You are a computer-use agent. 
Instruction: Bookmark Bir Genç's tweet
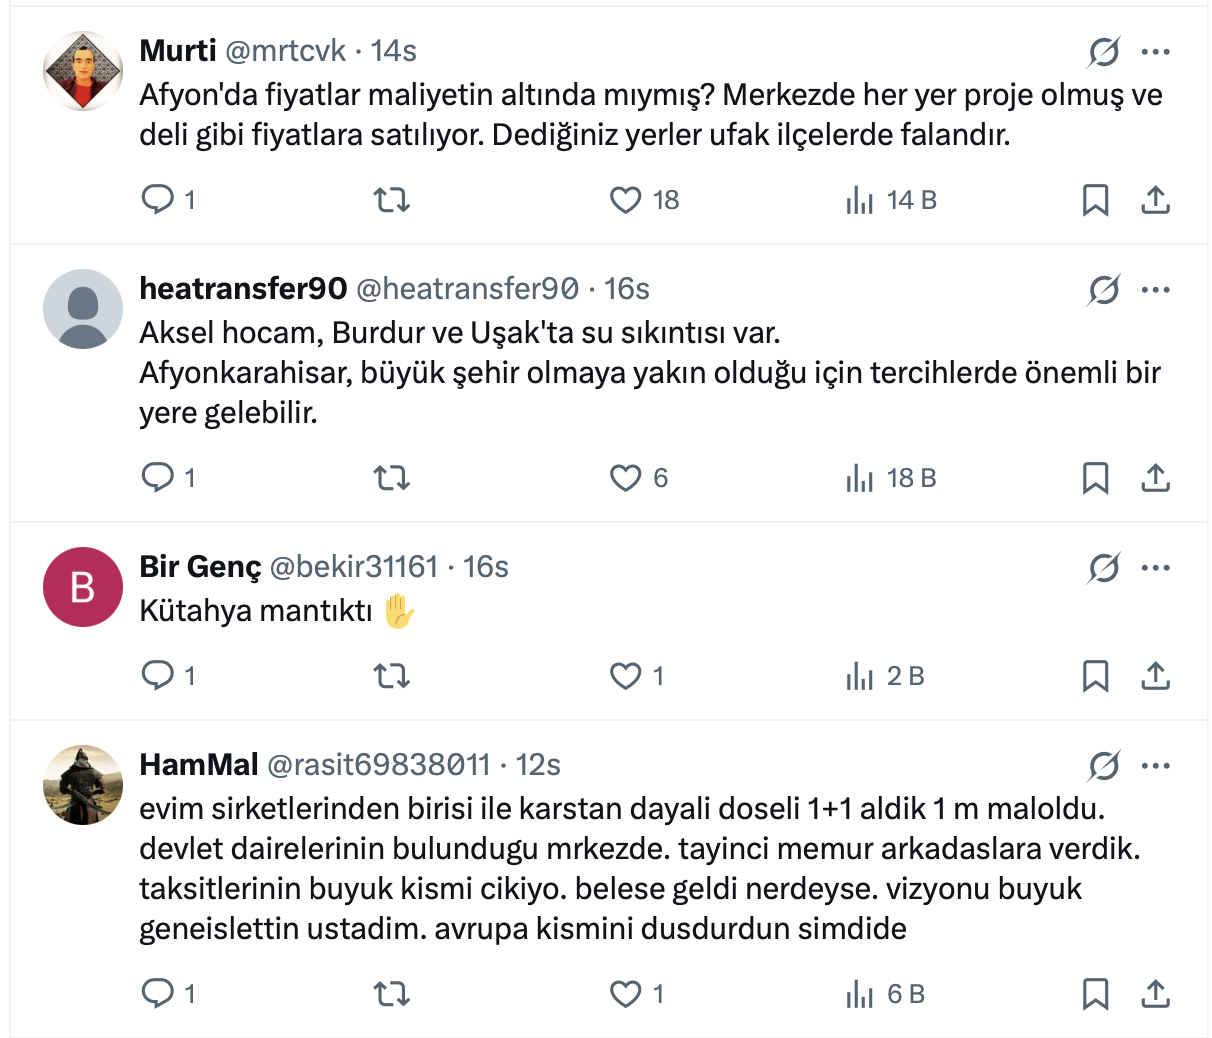[x=1095, y=676]
